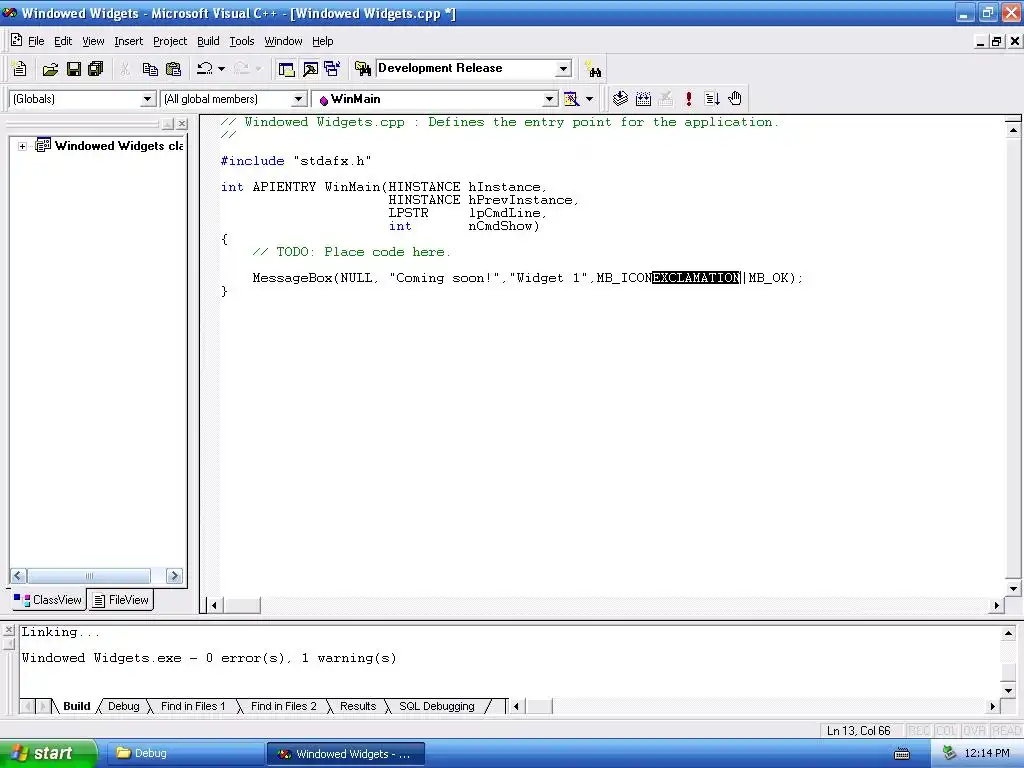The image size is (1024, 768).
Task: Open the Insert menu
Action: [x=128, y=41]
